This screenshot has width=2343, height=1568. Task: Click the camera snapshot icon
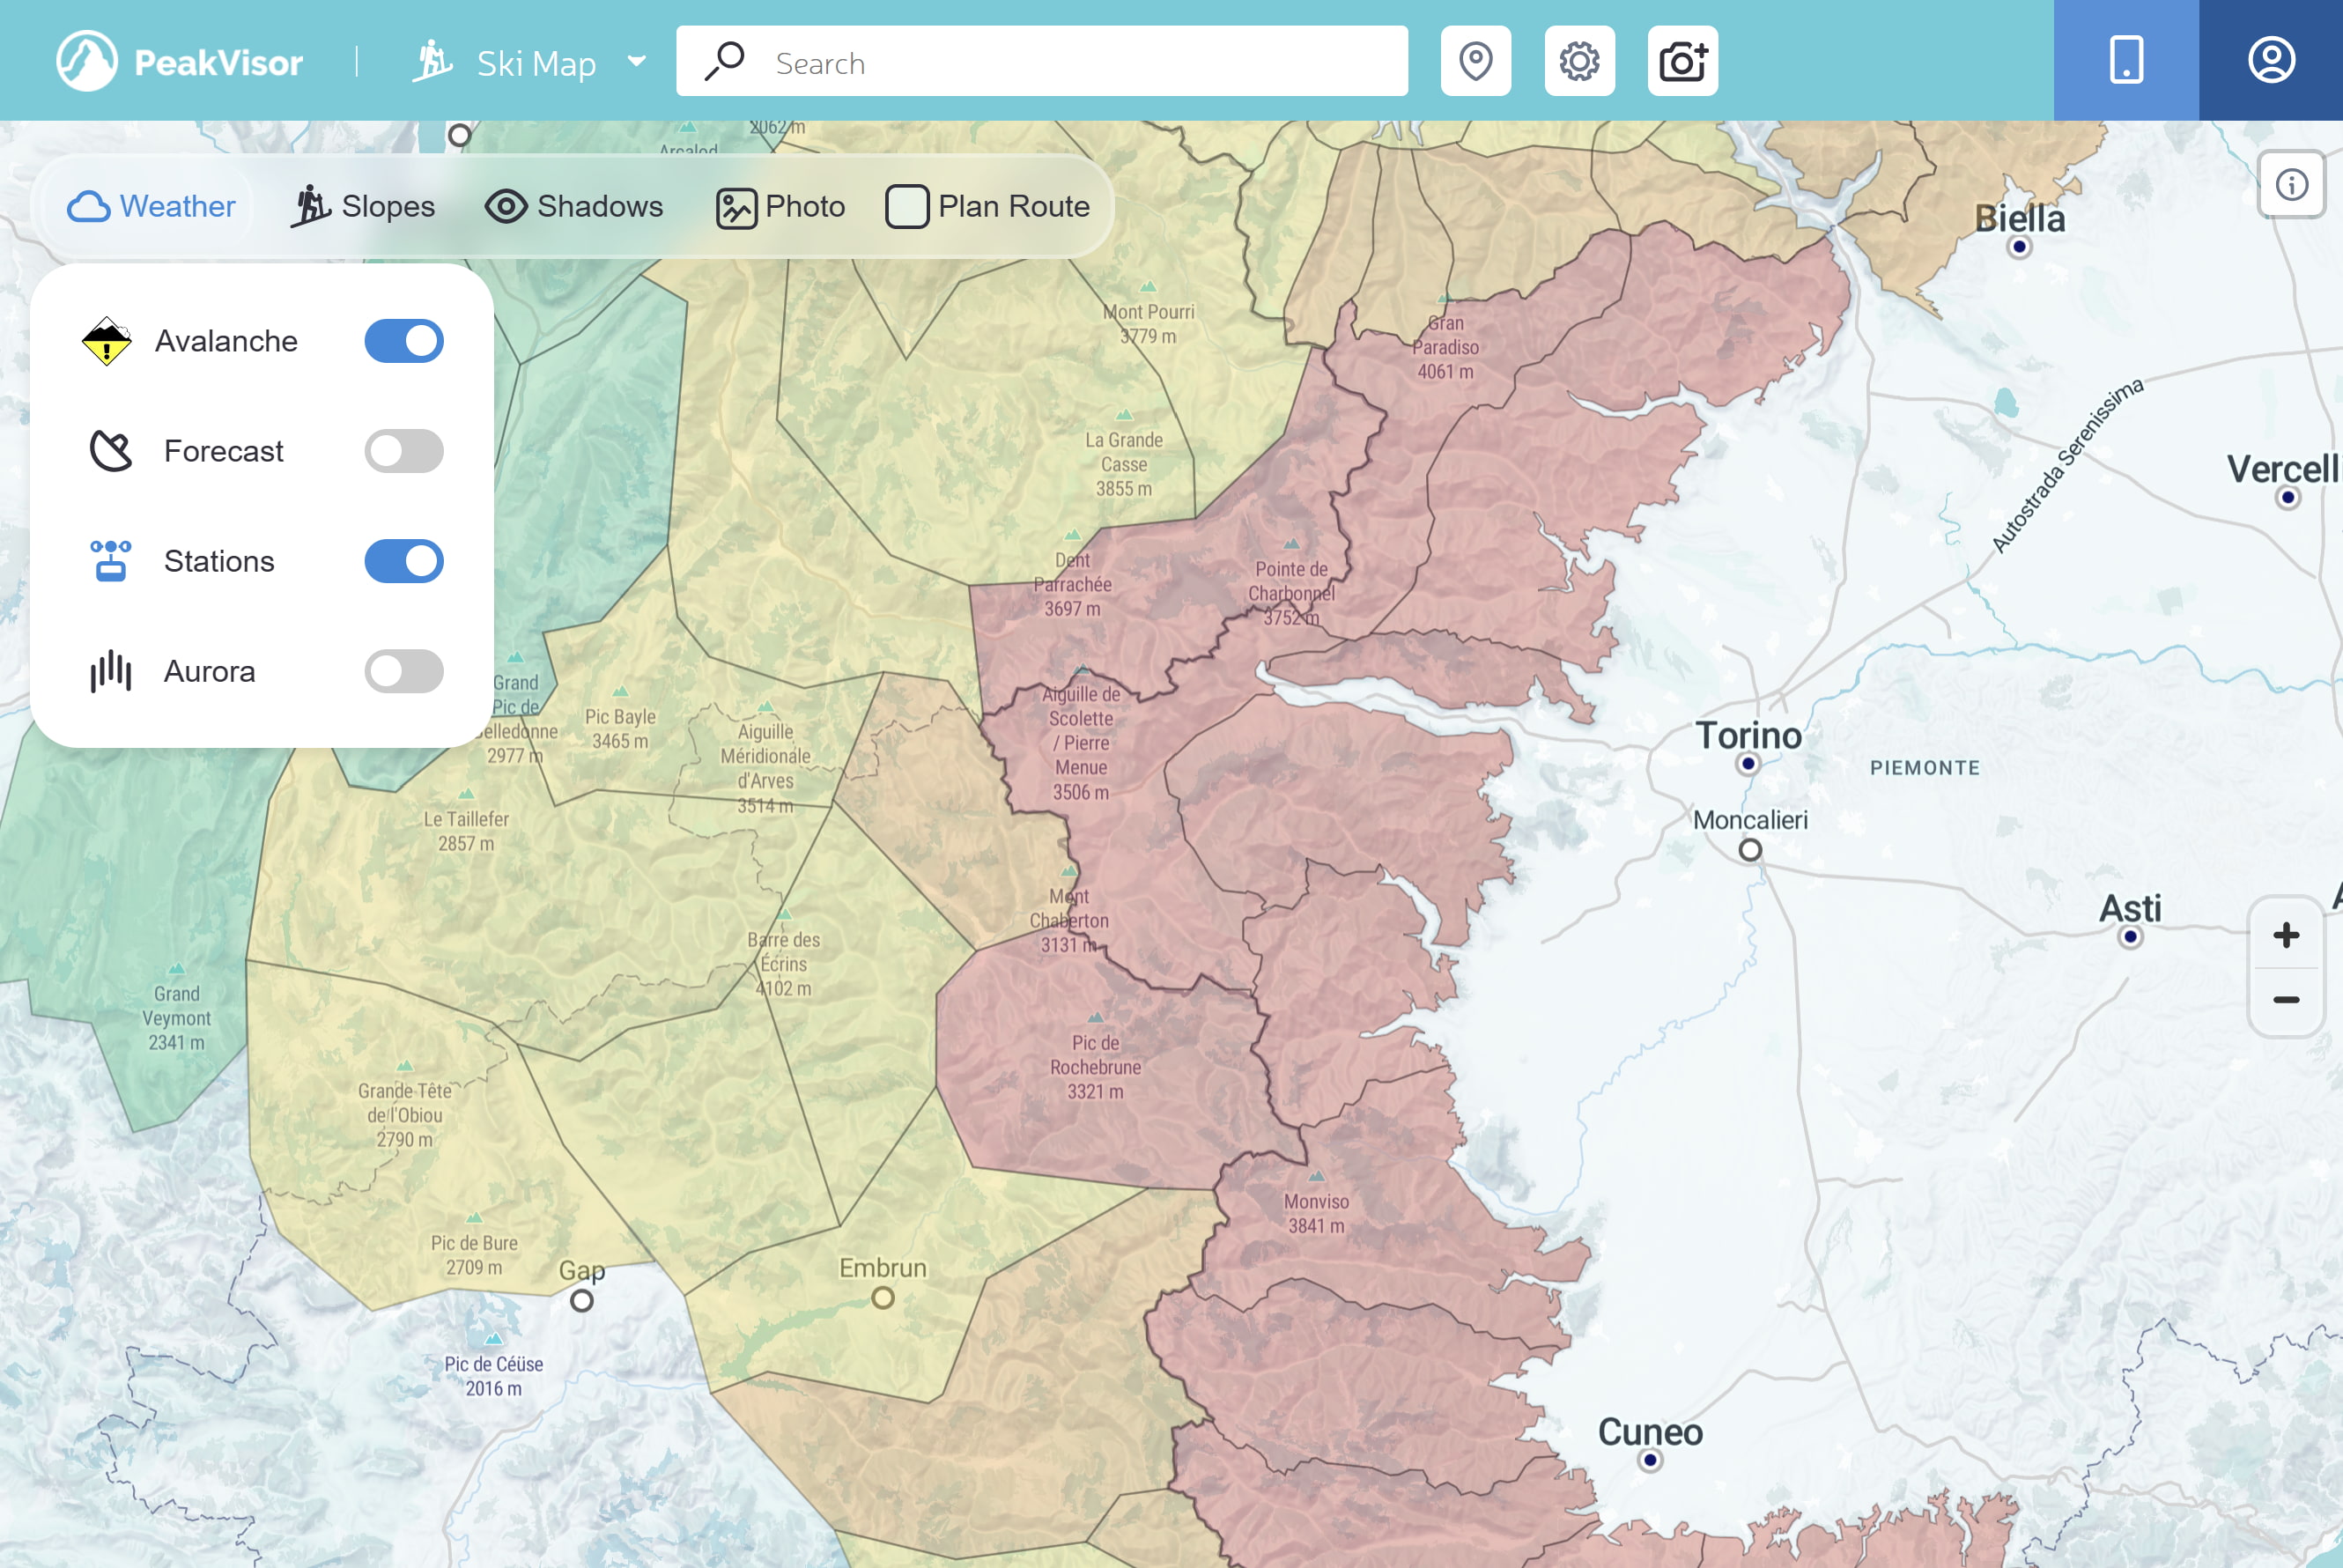pos(1682,61)
